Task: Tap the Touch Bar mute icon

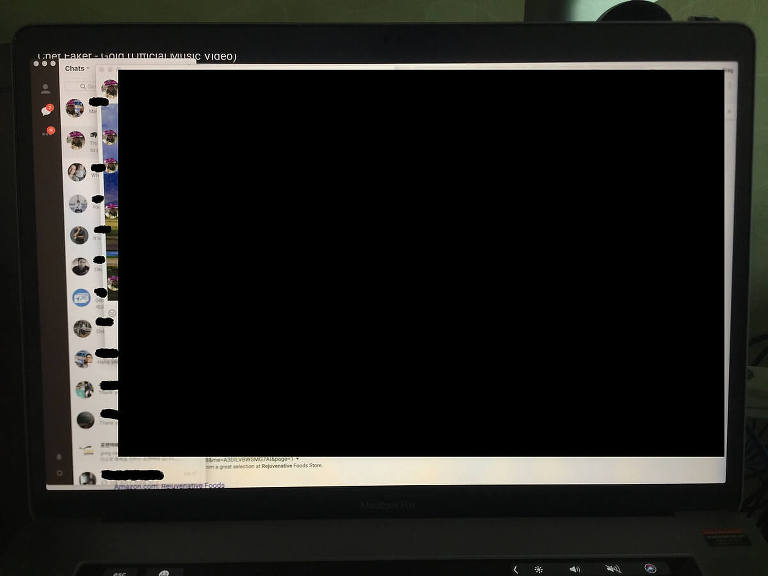Action: tap(613, 569)
